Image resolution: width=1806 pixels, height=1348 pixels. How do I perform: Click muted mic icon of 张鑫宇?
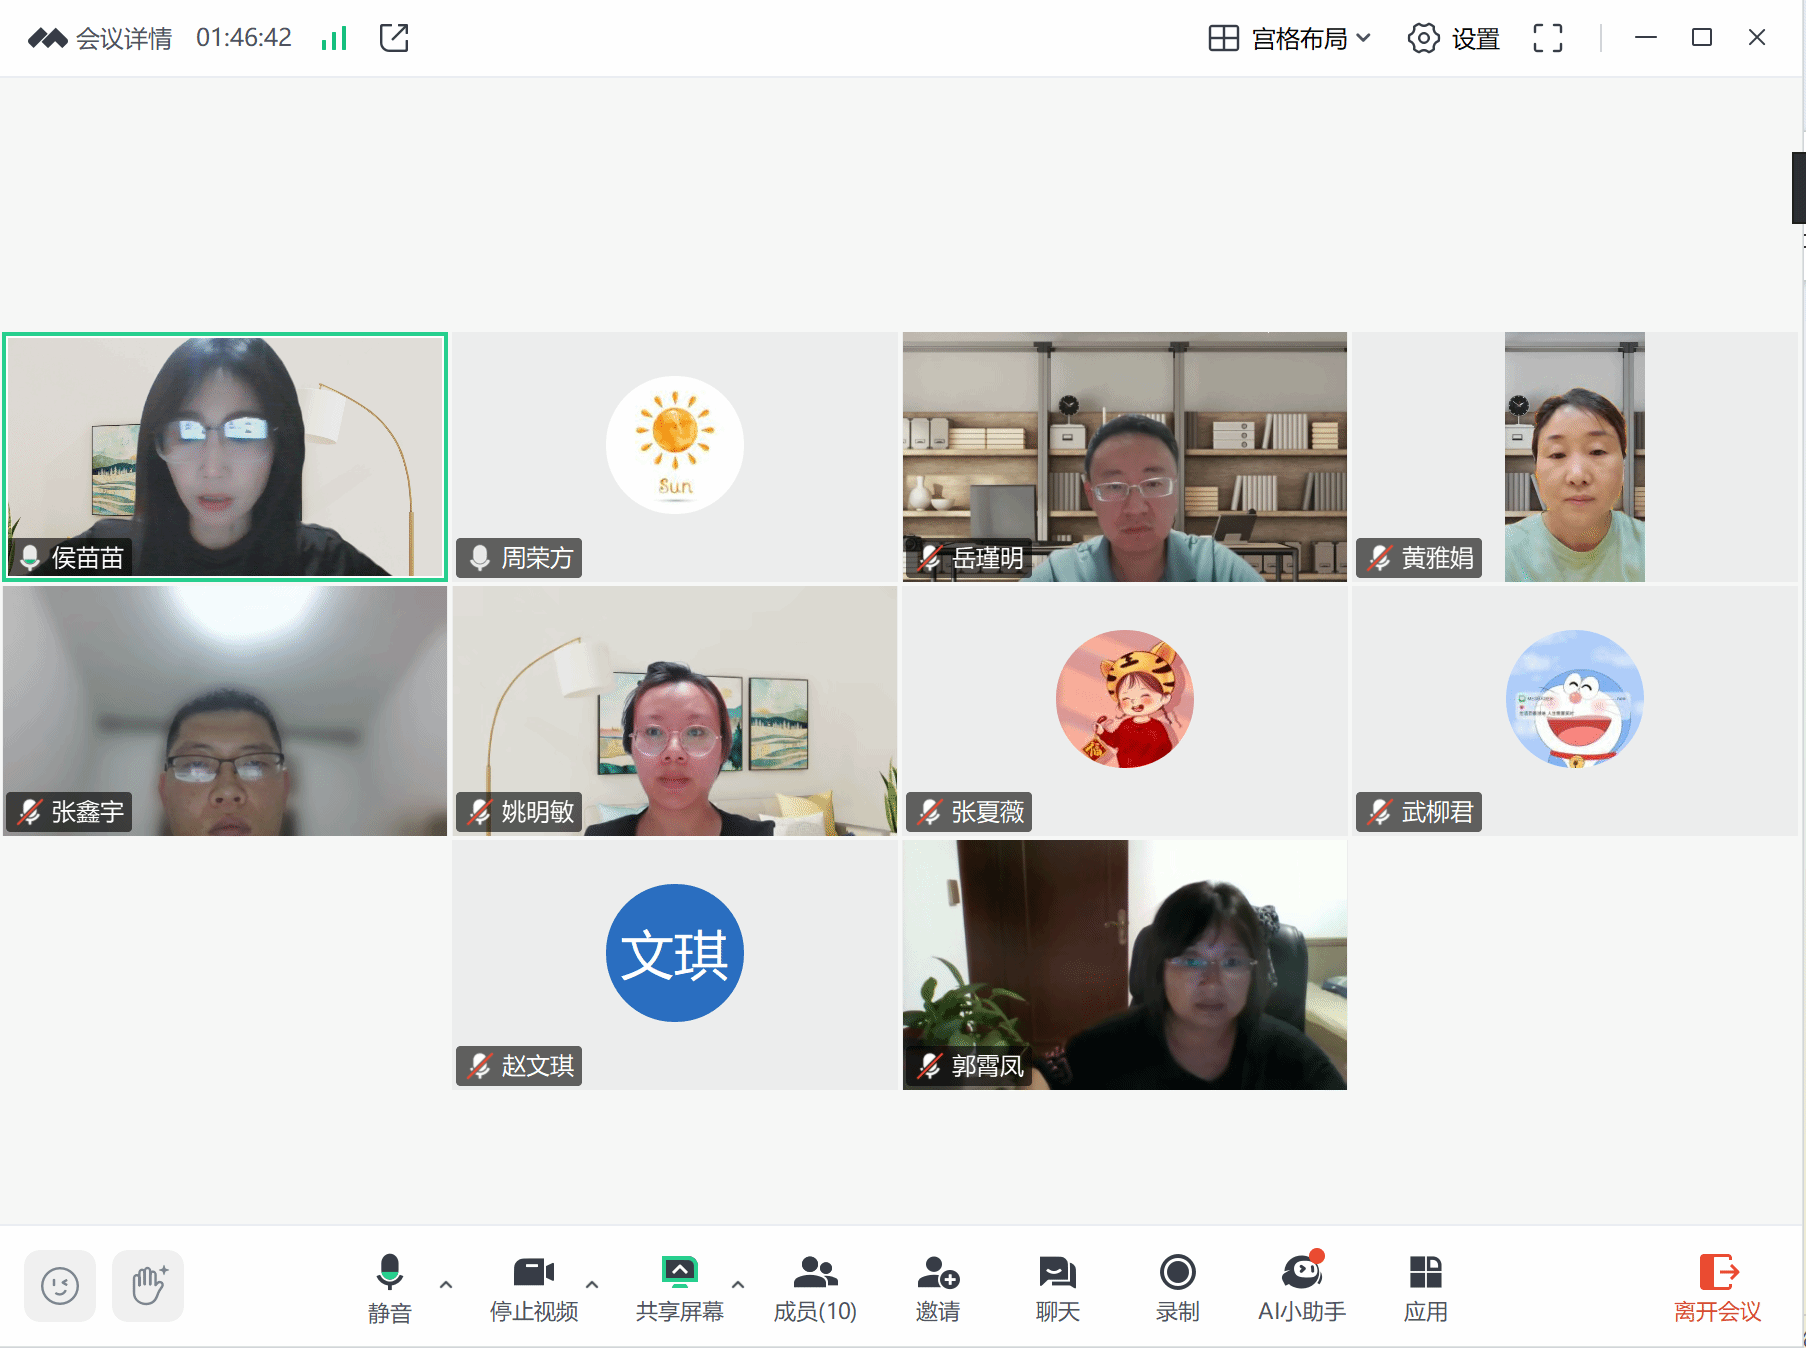coord(31,812)
